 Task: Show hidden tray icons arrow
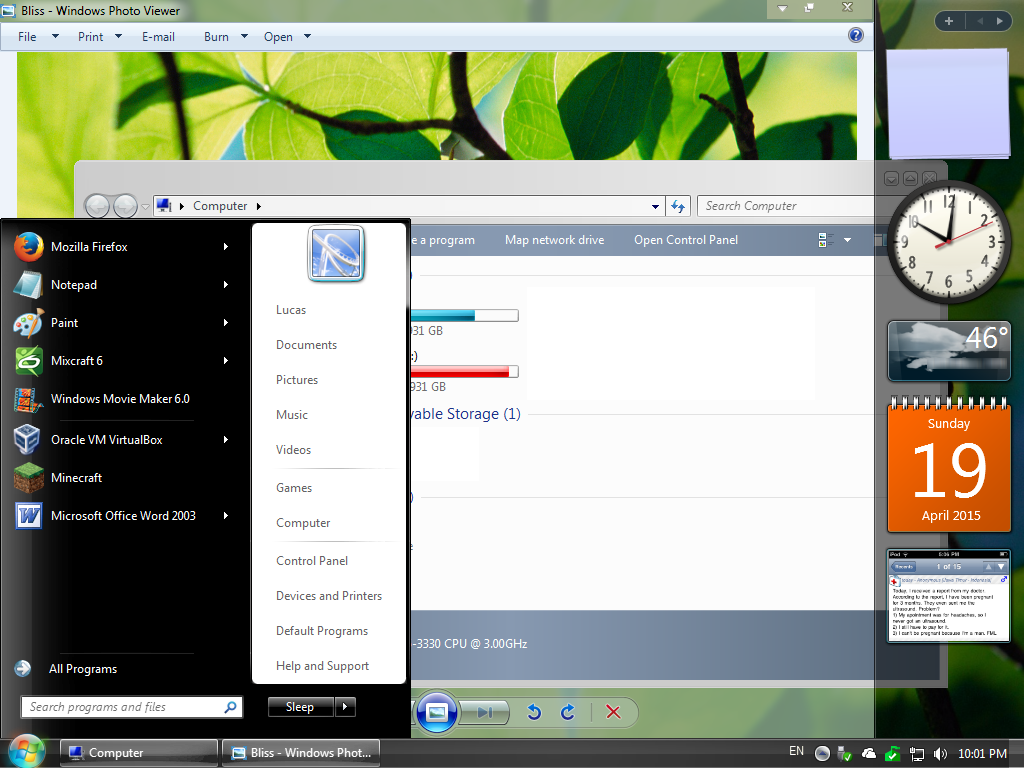coord(822,754)
